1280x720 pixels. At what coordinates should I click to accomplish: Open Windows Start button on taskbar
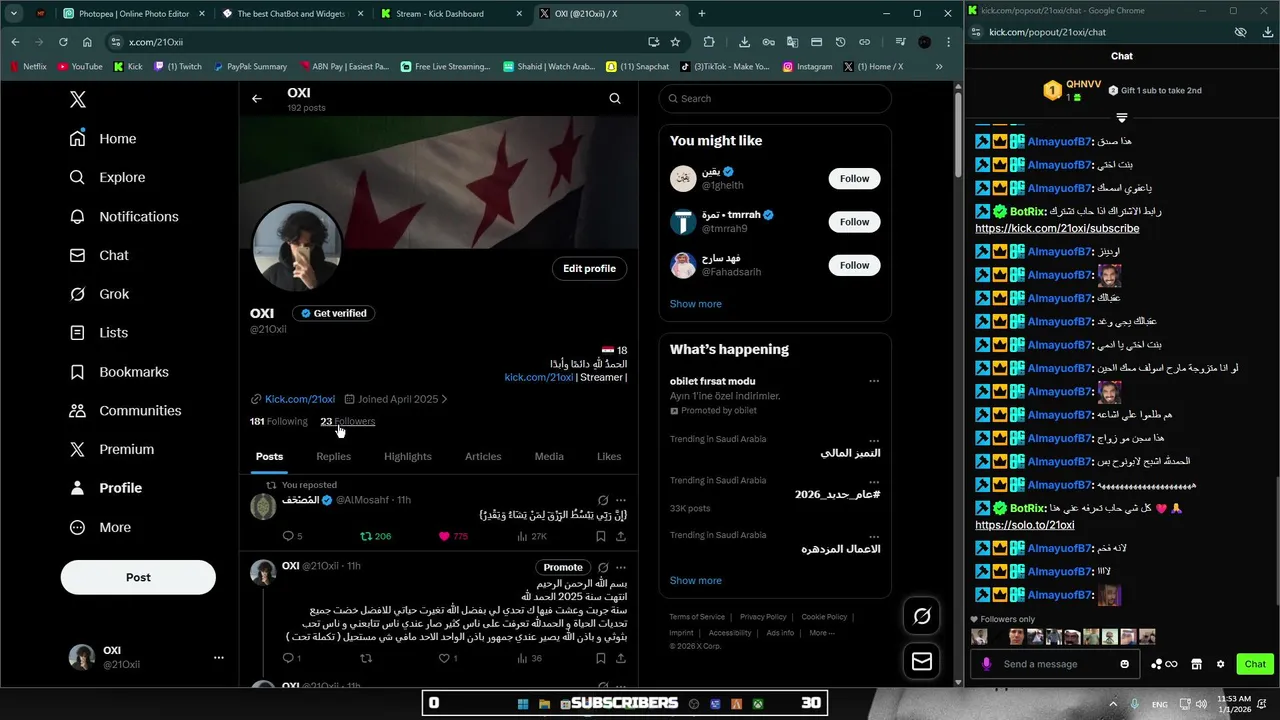523,703
